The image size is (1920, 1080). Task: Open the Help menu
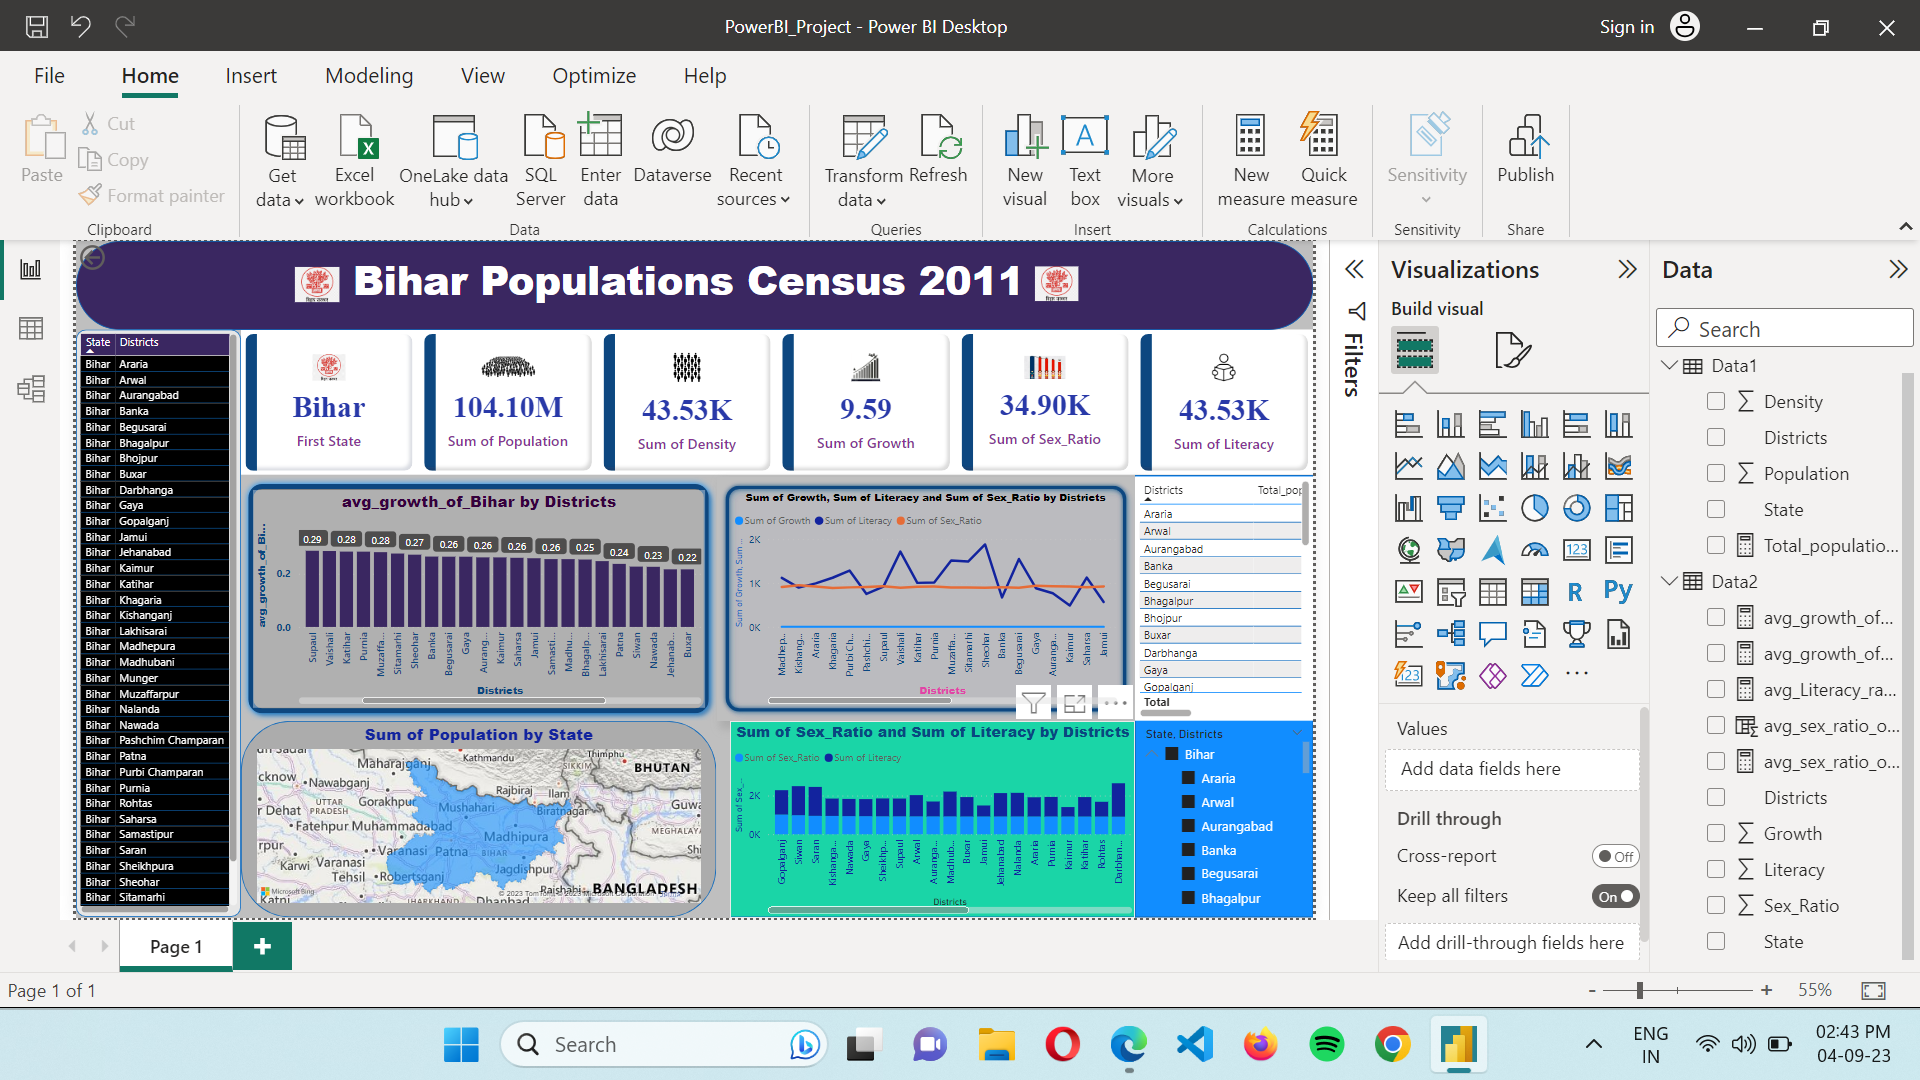pos(704,75)
